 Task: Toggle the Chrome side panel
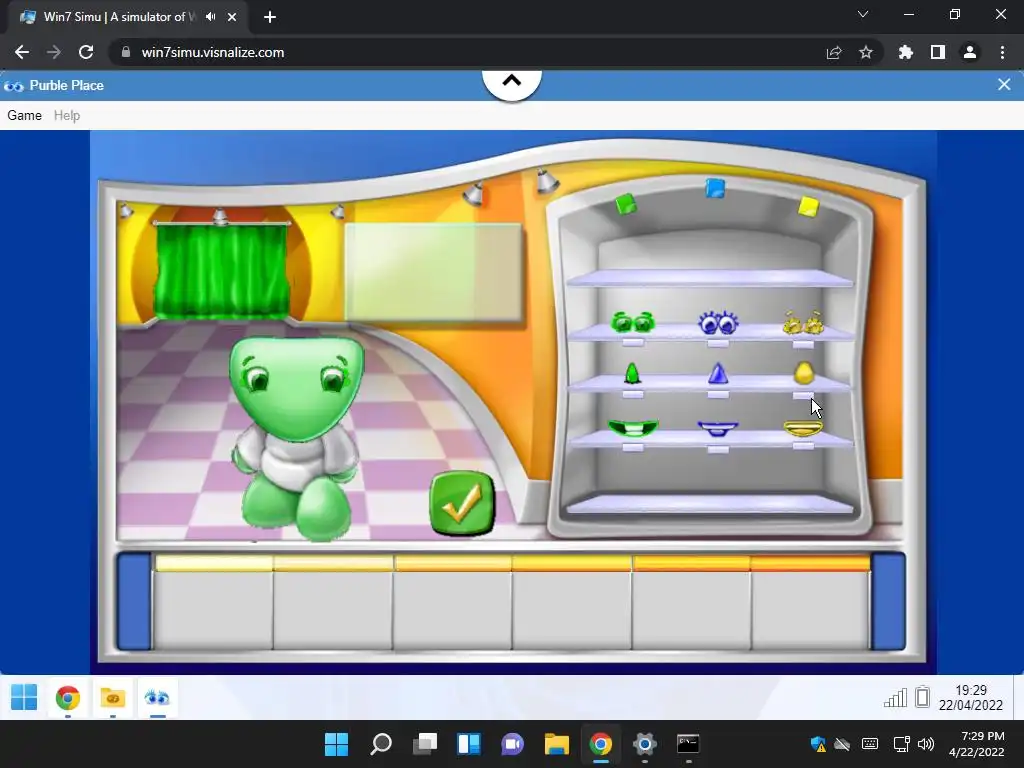(x=938, y=52)
